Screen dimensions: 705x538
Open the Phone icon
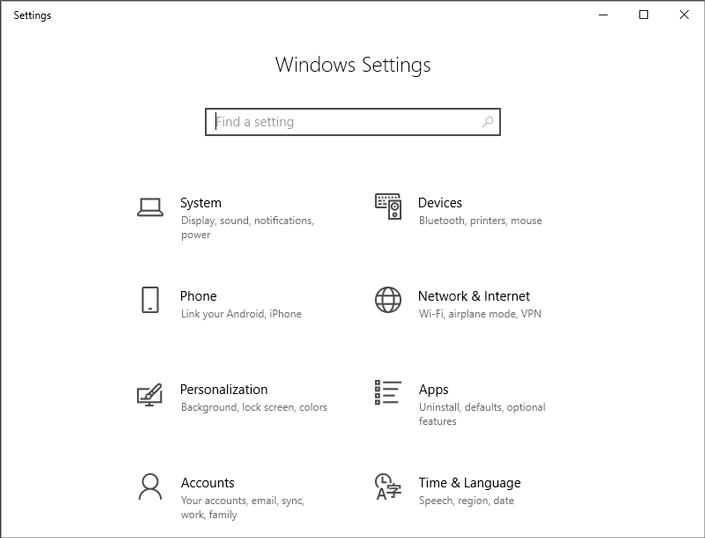pyautogui.click(x=150, y=300)
